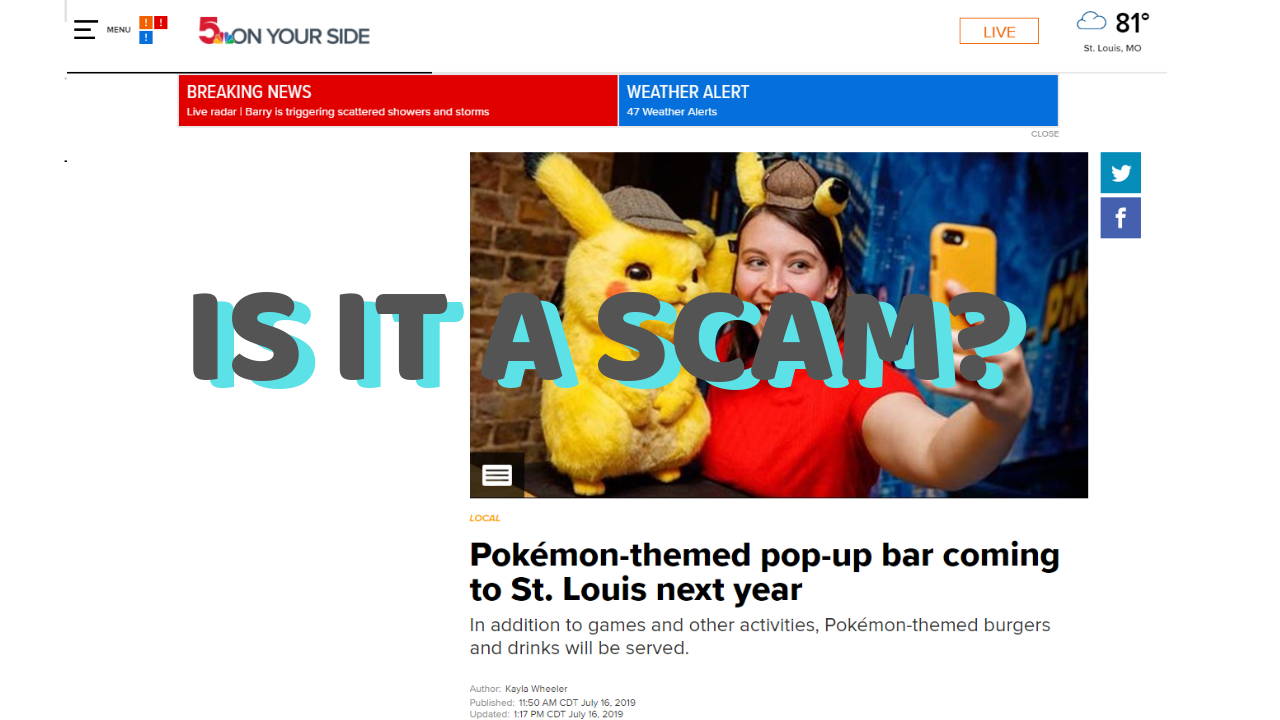
Task: Open the Breaking News banner
Action: (x=398, y=100)
